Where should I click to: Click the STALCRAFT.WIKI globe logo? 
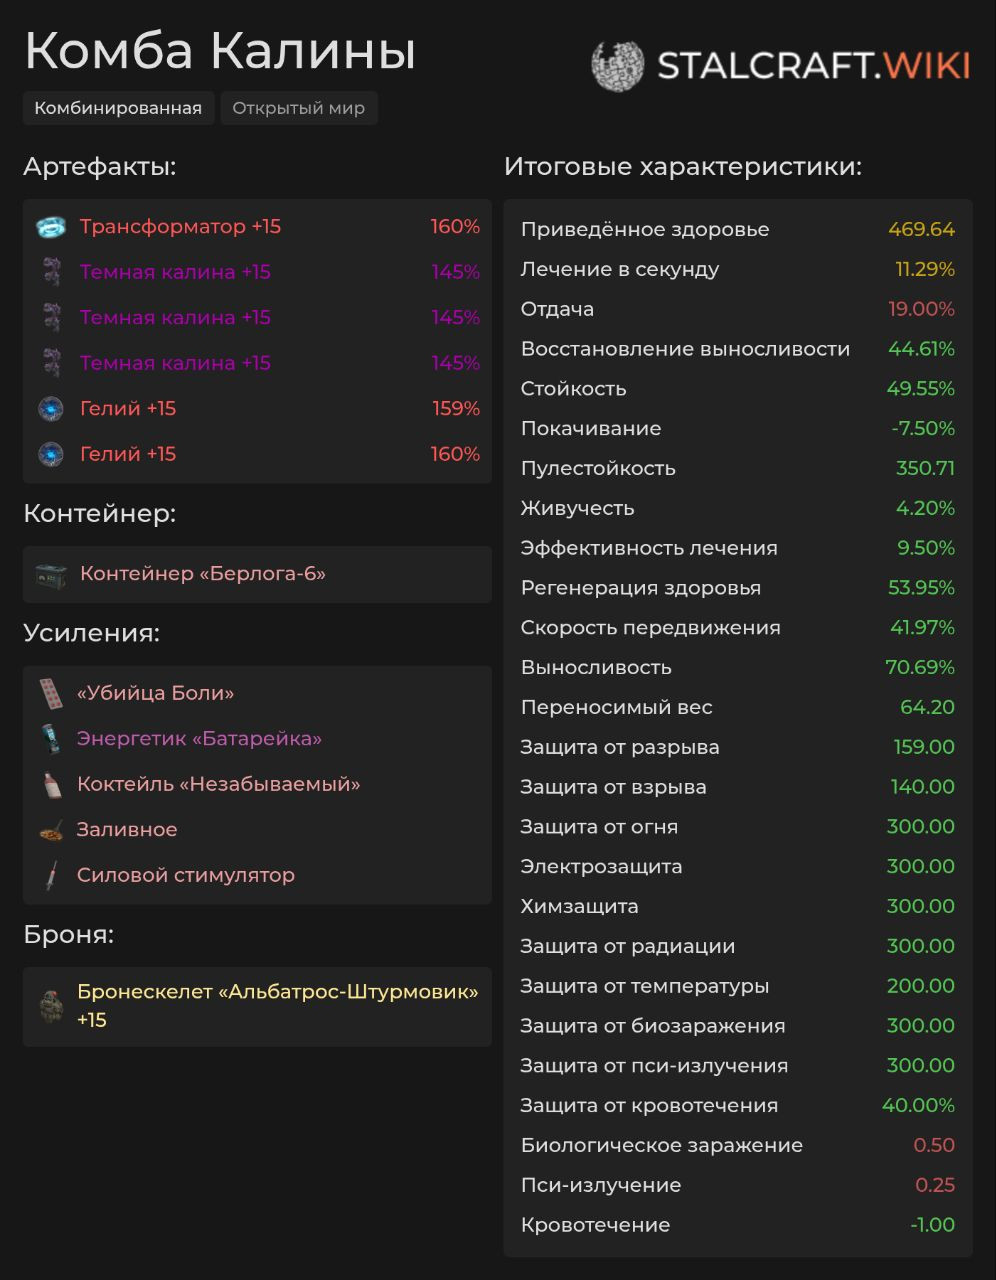[x=617, y=66]
